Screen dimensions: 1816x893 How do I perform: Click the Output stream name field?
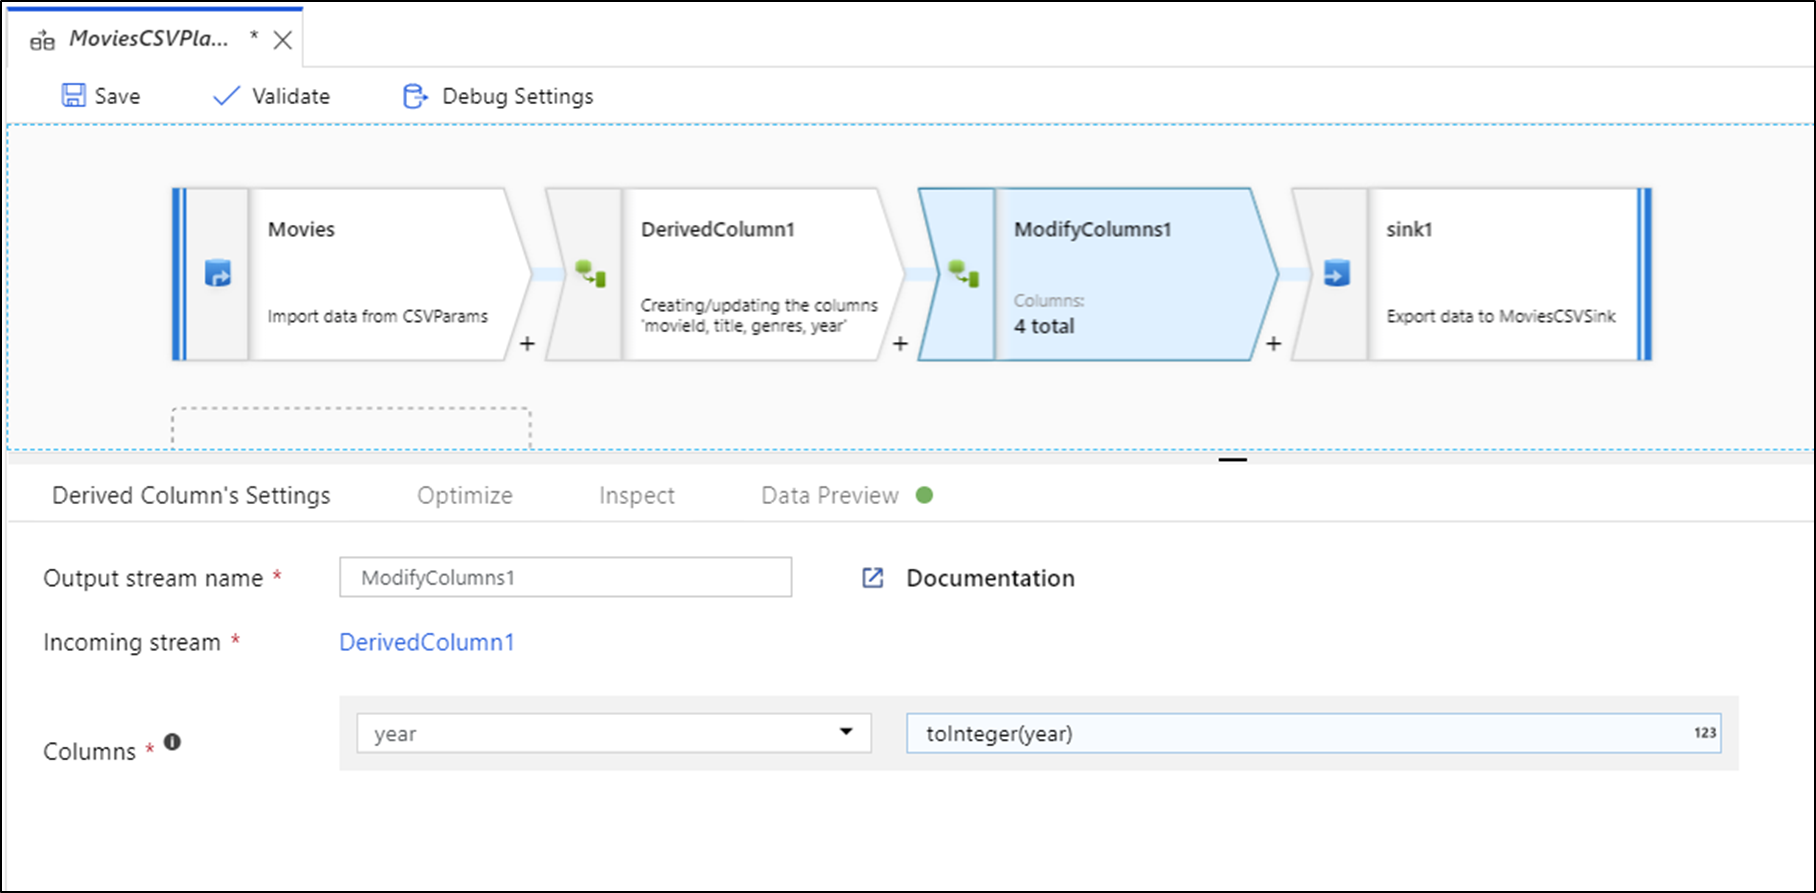(565, 577)
